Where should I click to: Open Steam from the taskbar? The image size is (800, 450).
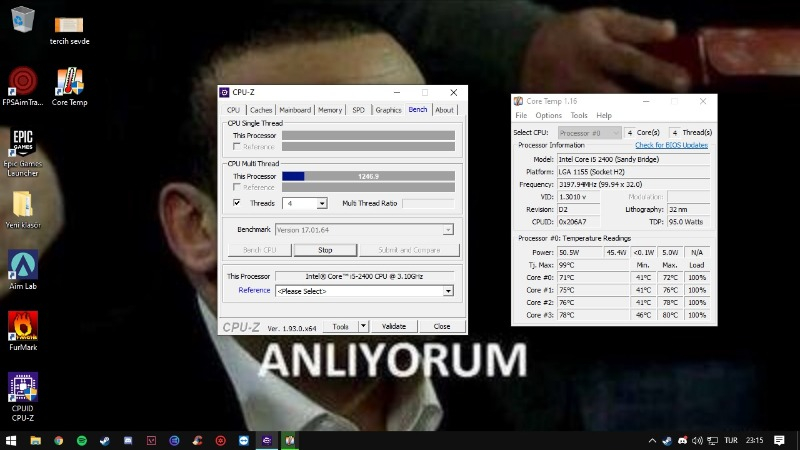click(105, 440)
